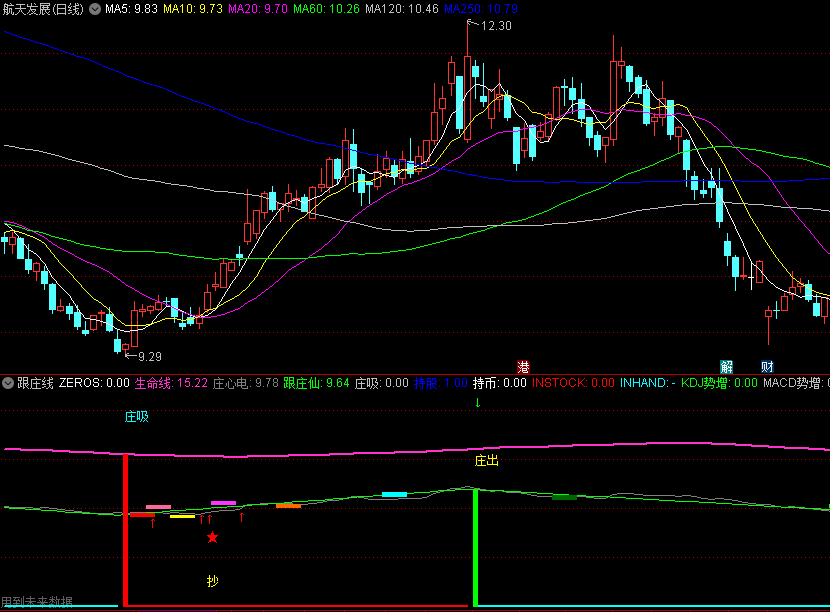Click the 9.29 low price label
830x612 pixels.
[150, 357]
